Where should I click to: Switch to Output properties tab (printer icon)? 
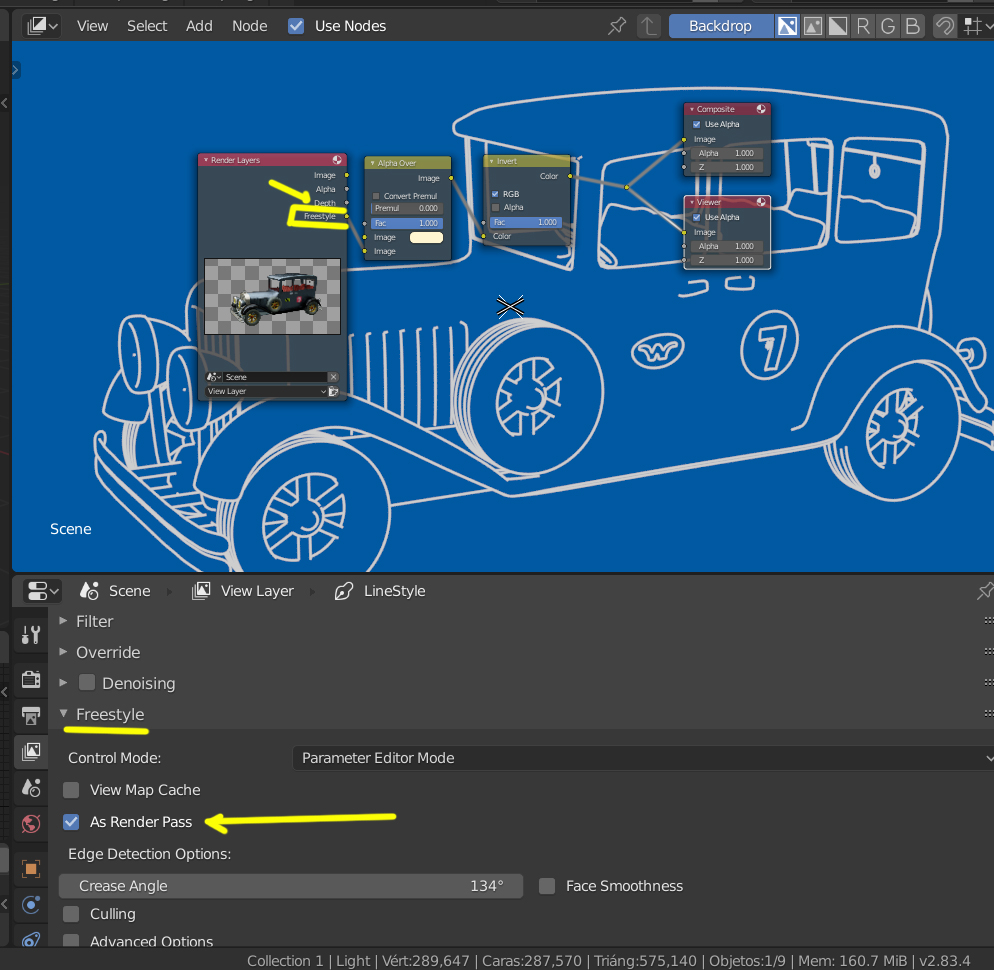(x=30, y=715)
